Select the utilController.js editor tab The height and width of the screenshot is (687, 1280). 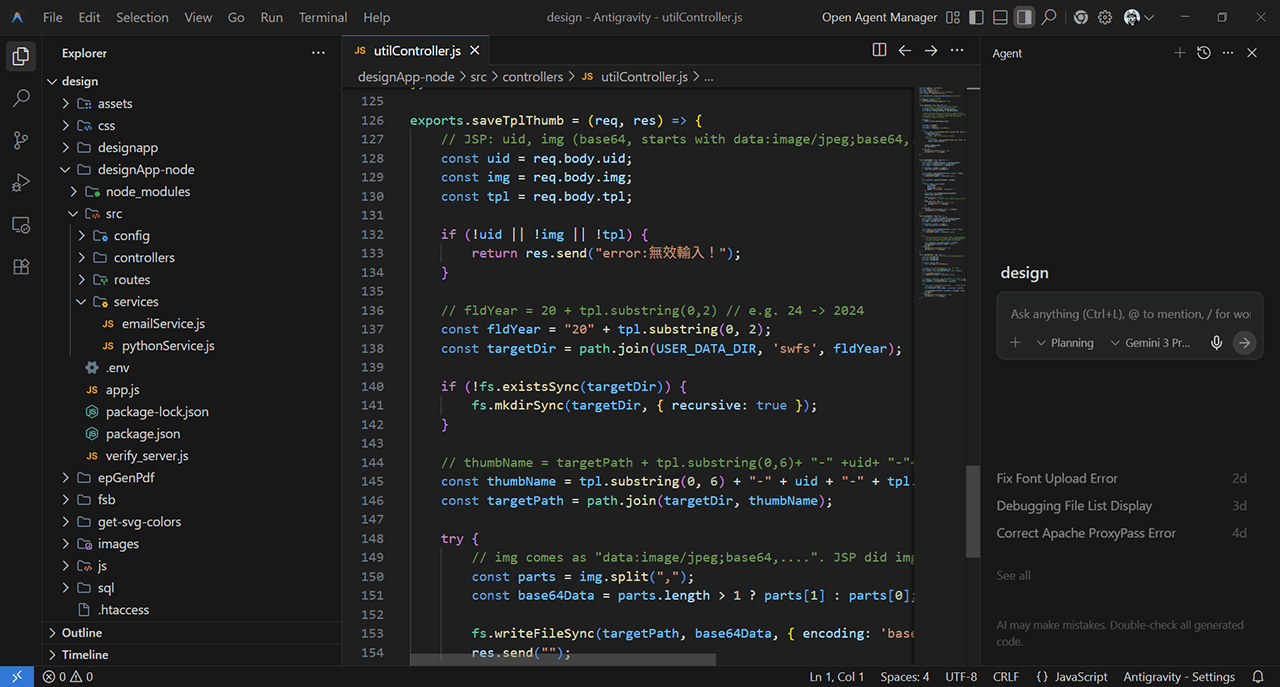[416, 50]
